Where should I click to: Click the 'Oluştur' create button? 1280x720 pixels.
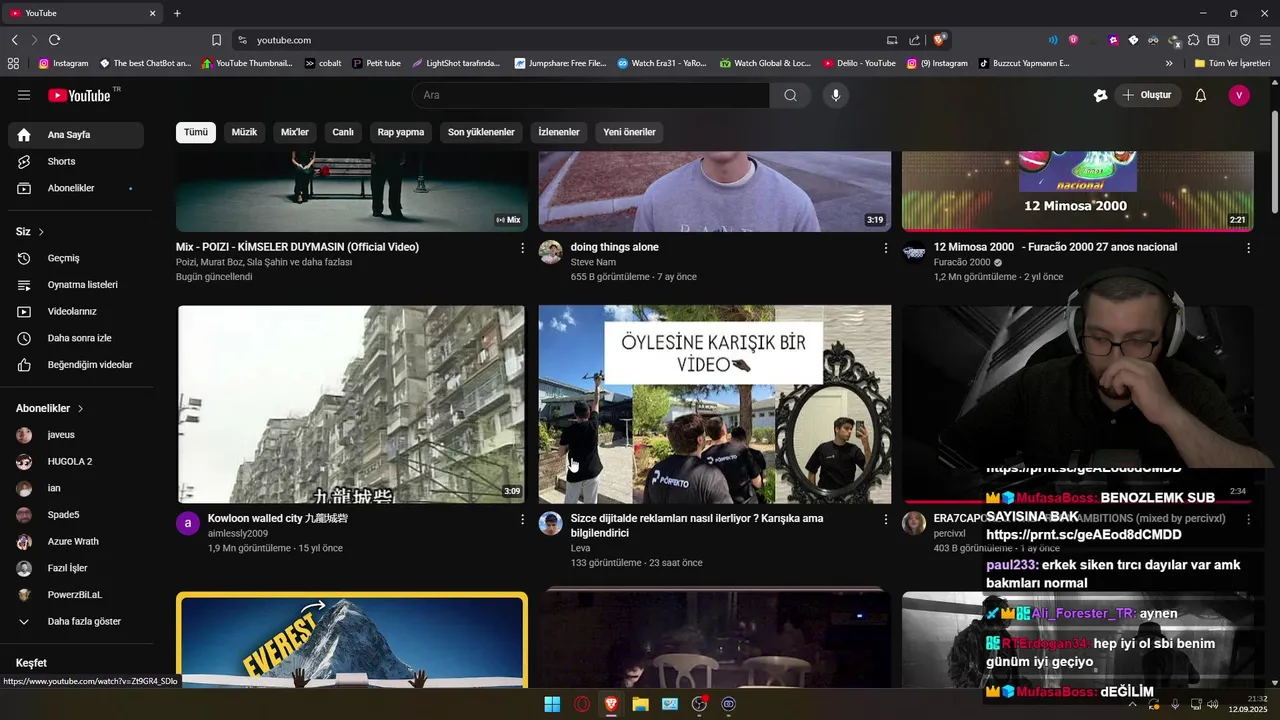[1146, 95]
